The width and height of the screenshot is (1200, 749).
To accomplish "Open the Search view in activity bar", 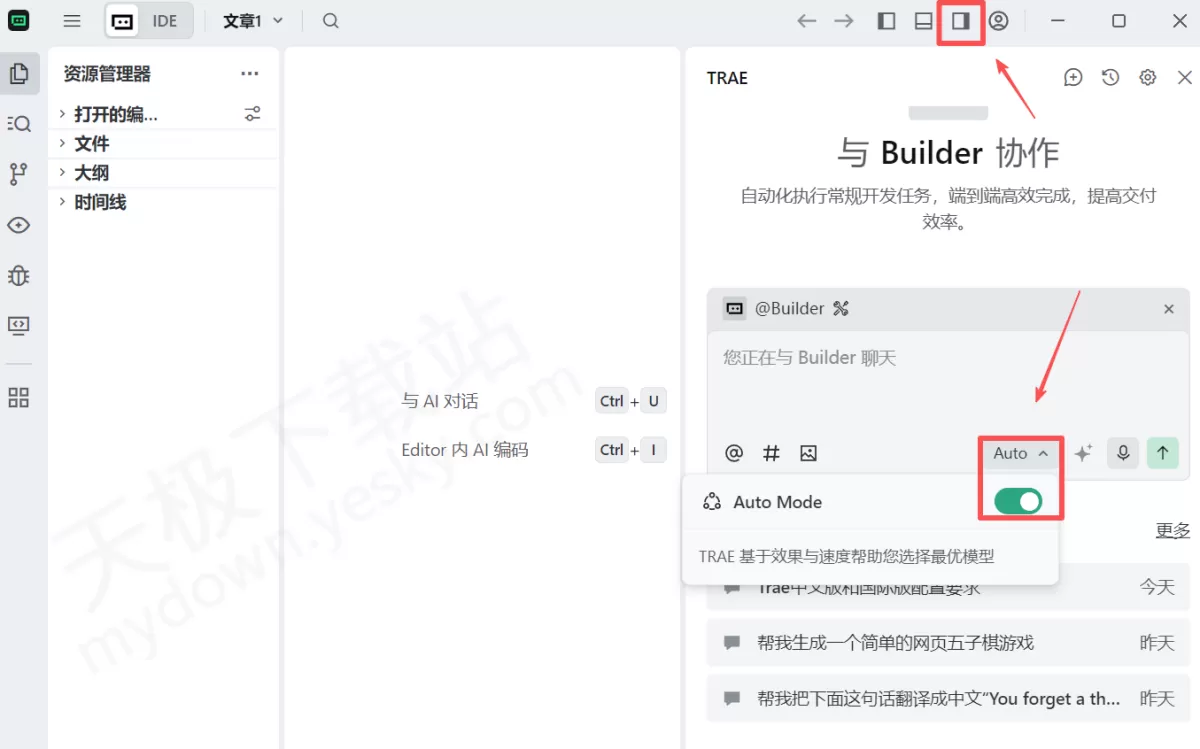I will 19,123.
